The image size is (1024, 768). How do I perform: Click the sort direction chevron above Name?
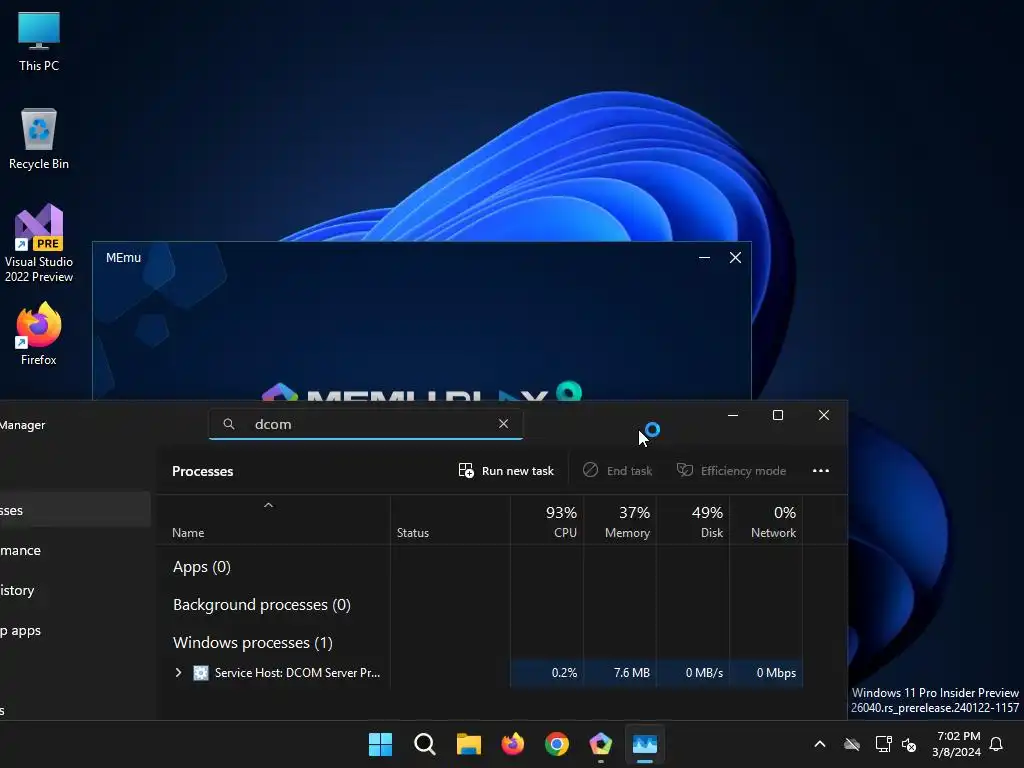(x=268, y=505)
